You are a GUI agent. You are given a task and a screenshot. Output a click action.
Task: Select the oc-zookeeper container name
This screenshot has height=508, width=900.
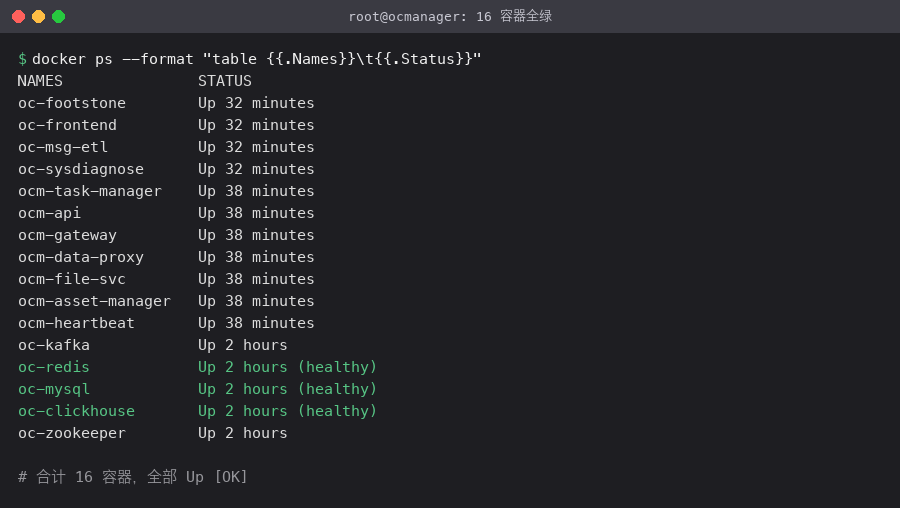click(x=72, y=433)
